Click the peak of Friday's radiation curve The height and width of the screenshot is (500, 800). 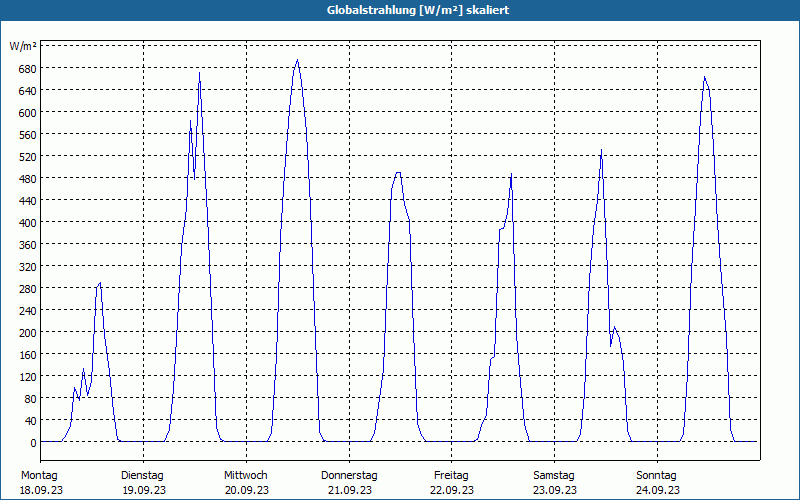tap(511, 173)
